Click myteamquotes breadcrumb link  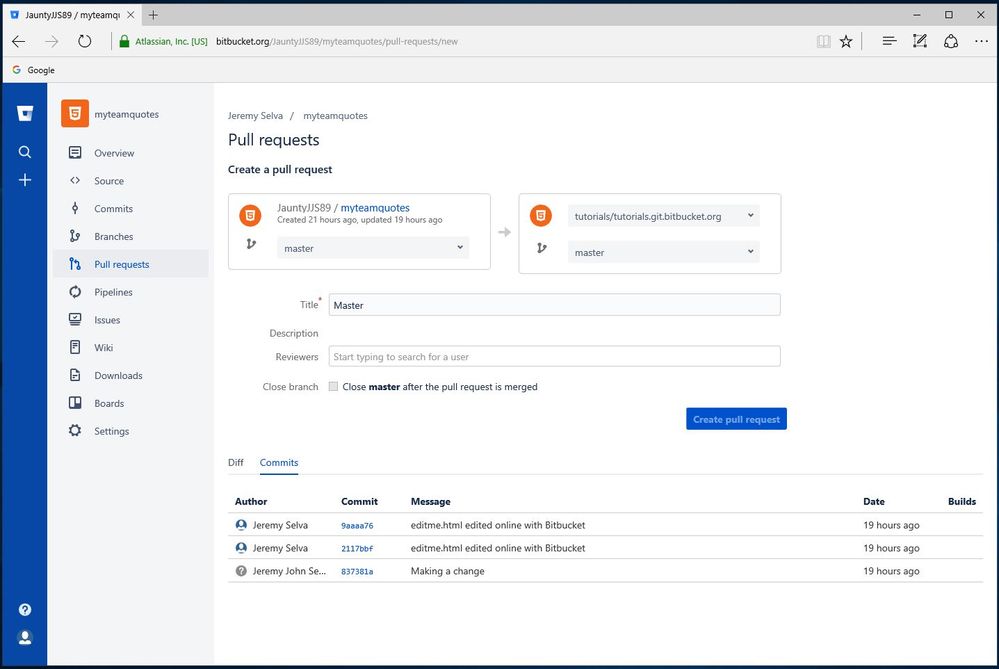tap(335, 115)
